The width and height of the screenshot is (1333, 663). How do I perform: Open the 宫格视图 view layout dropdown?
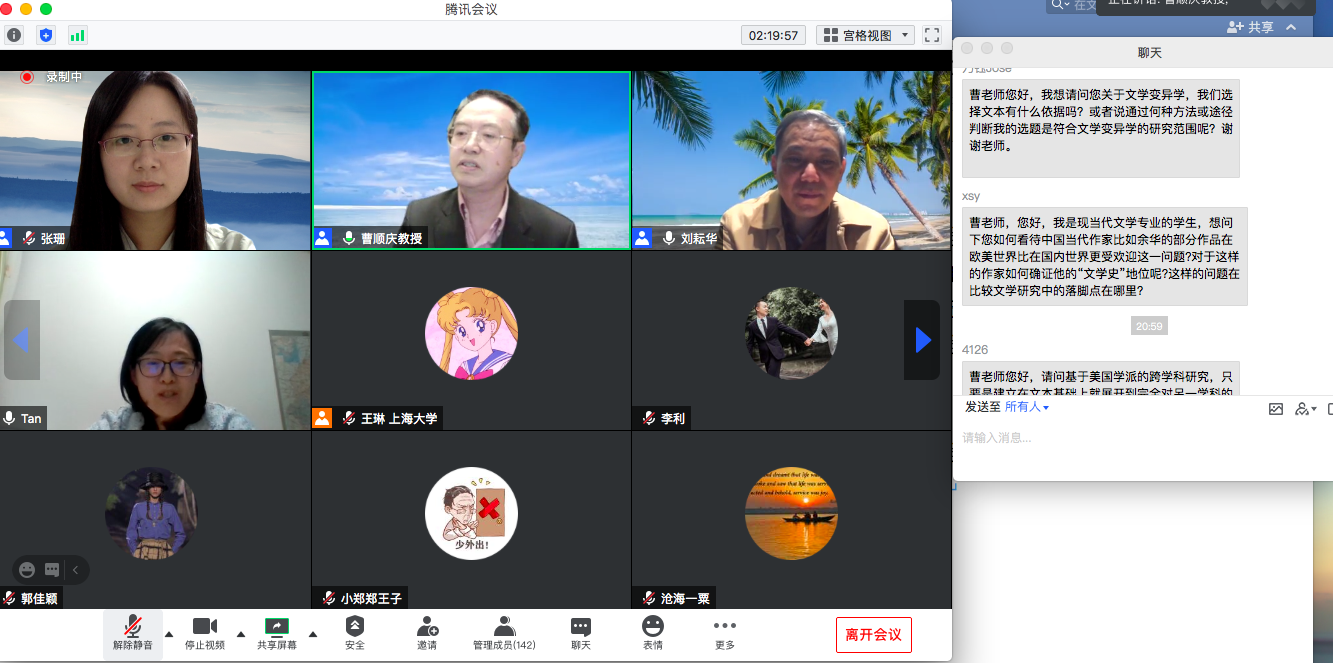[866, 35]
